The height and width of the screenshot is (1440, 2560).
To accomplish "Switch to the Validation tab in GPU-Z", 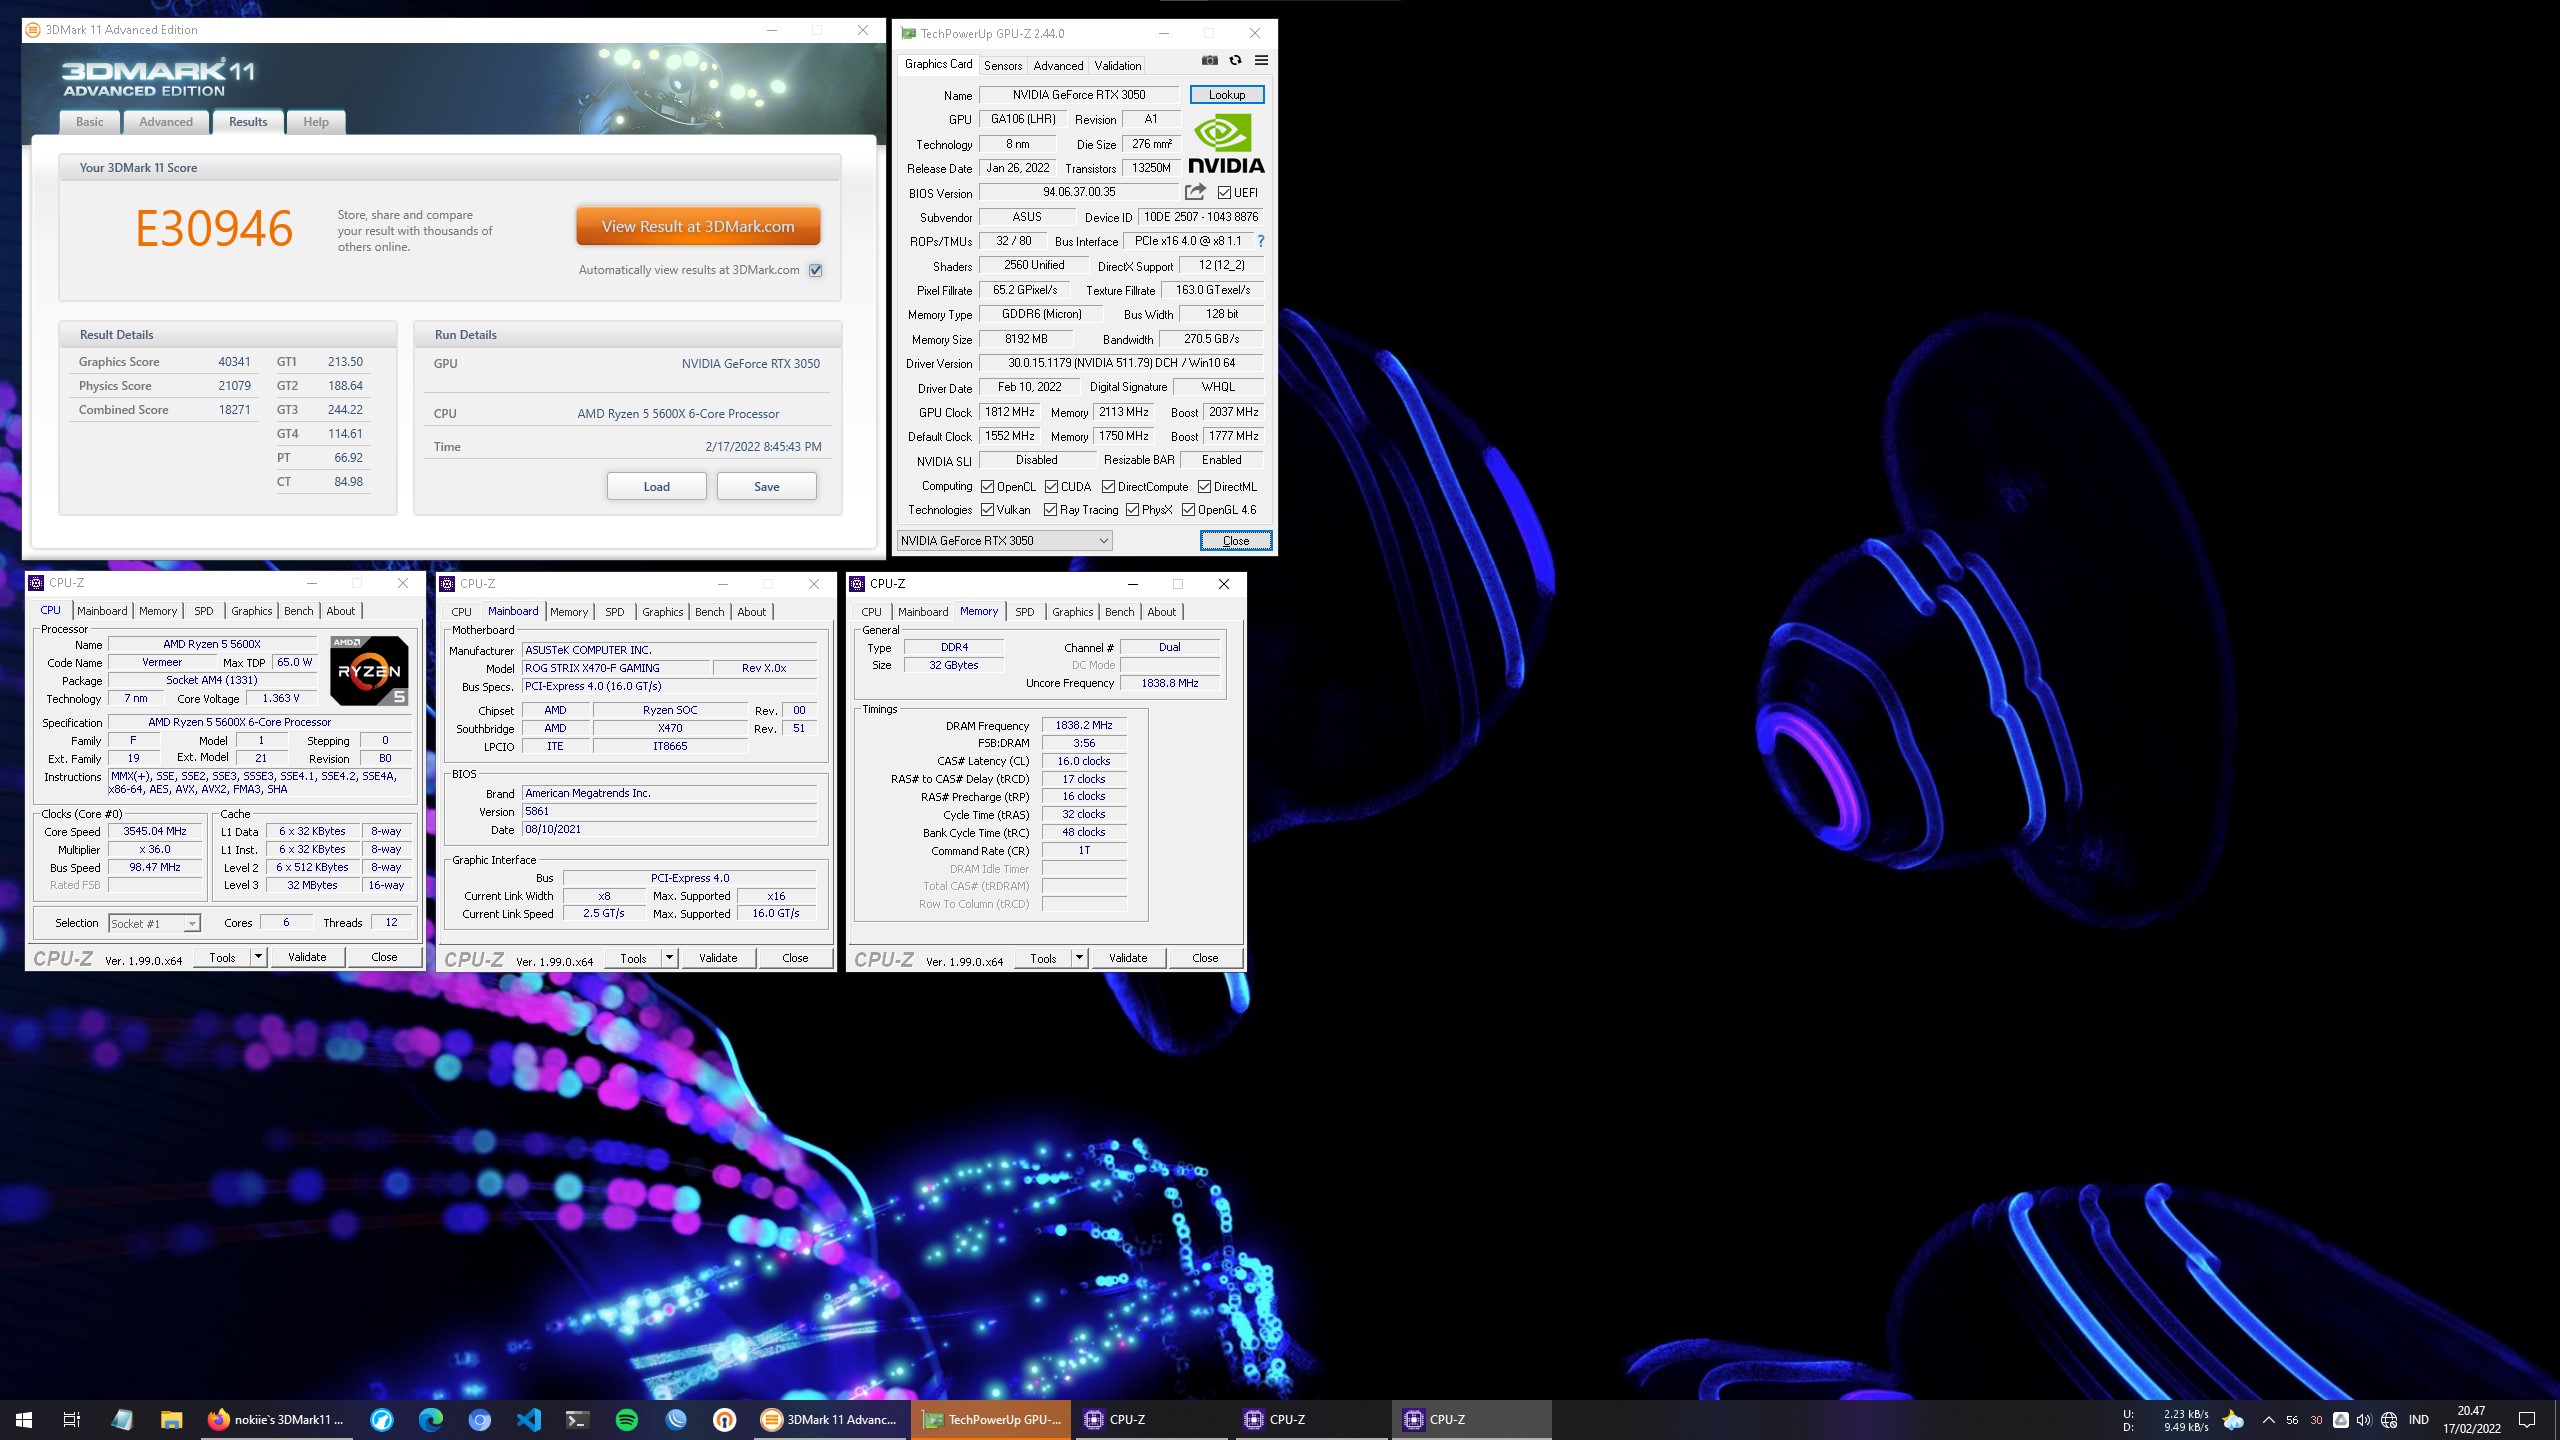I will [x=1118, y=66].
